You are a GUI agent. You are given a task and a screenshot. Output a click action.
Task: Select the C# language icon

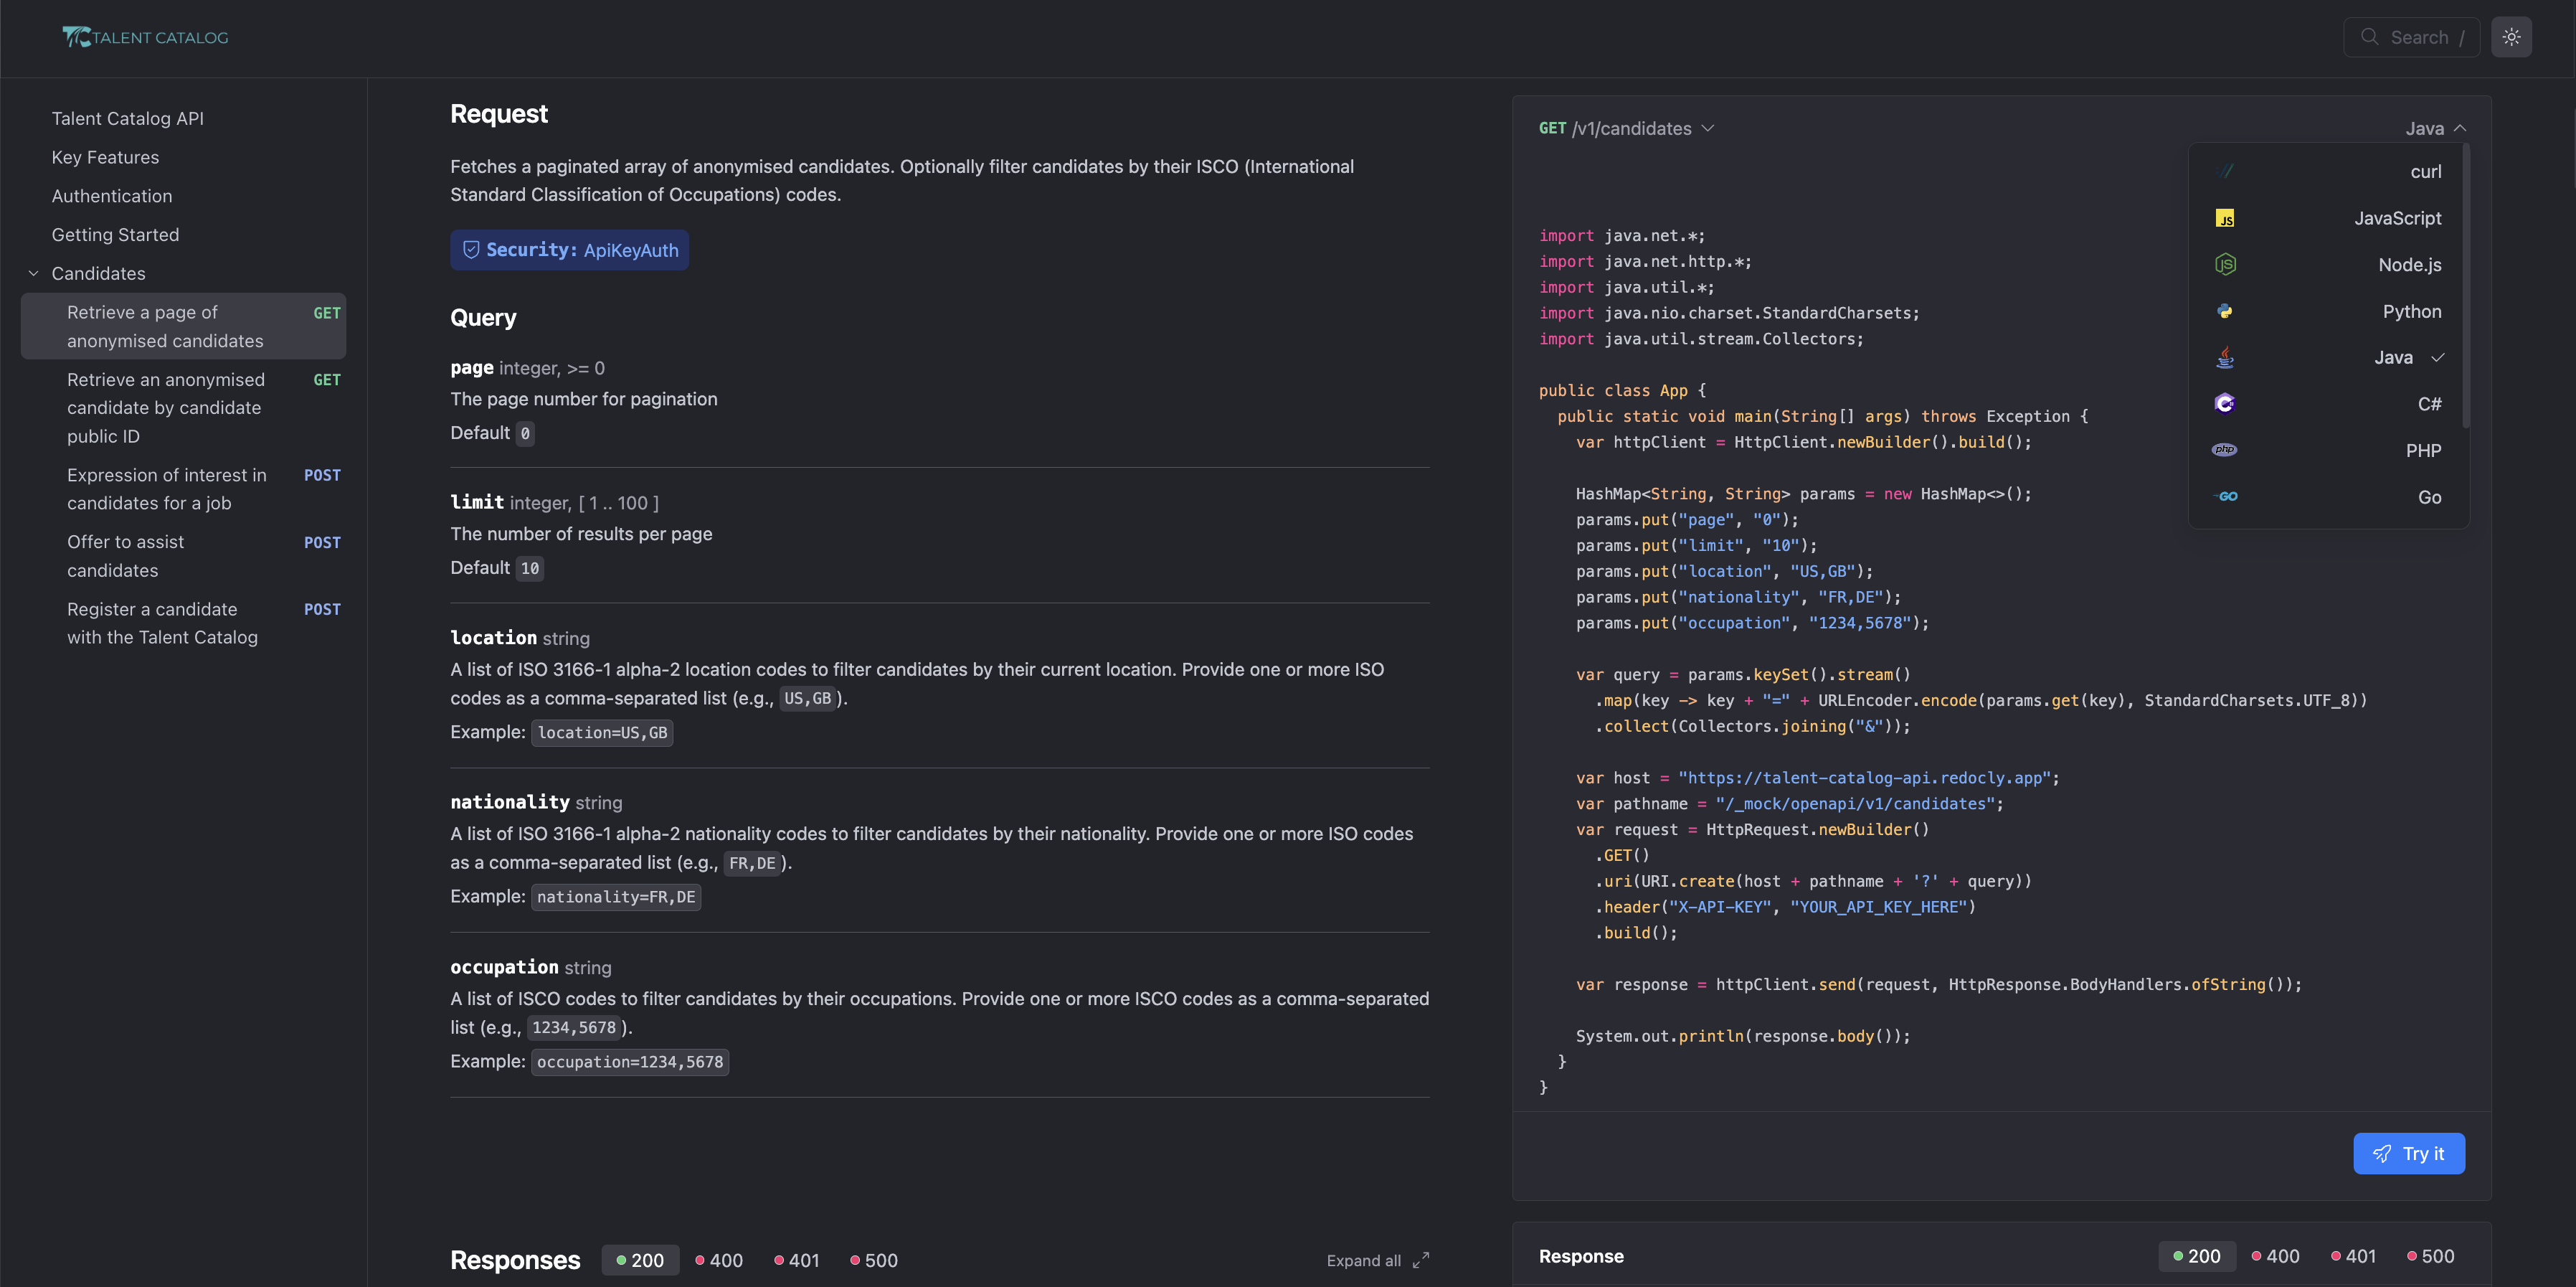pyautogui.click(x=2225, y=403)
